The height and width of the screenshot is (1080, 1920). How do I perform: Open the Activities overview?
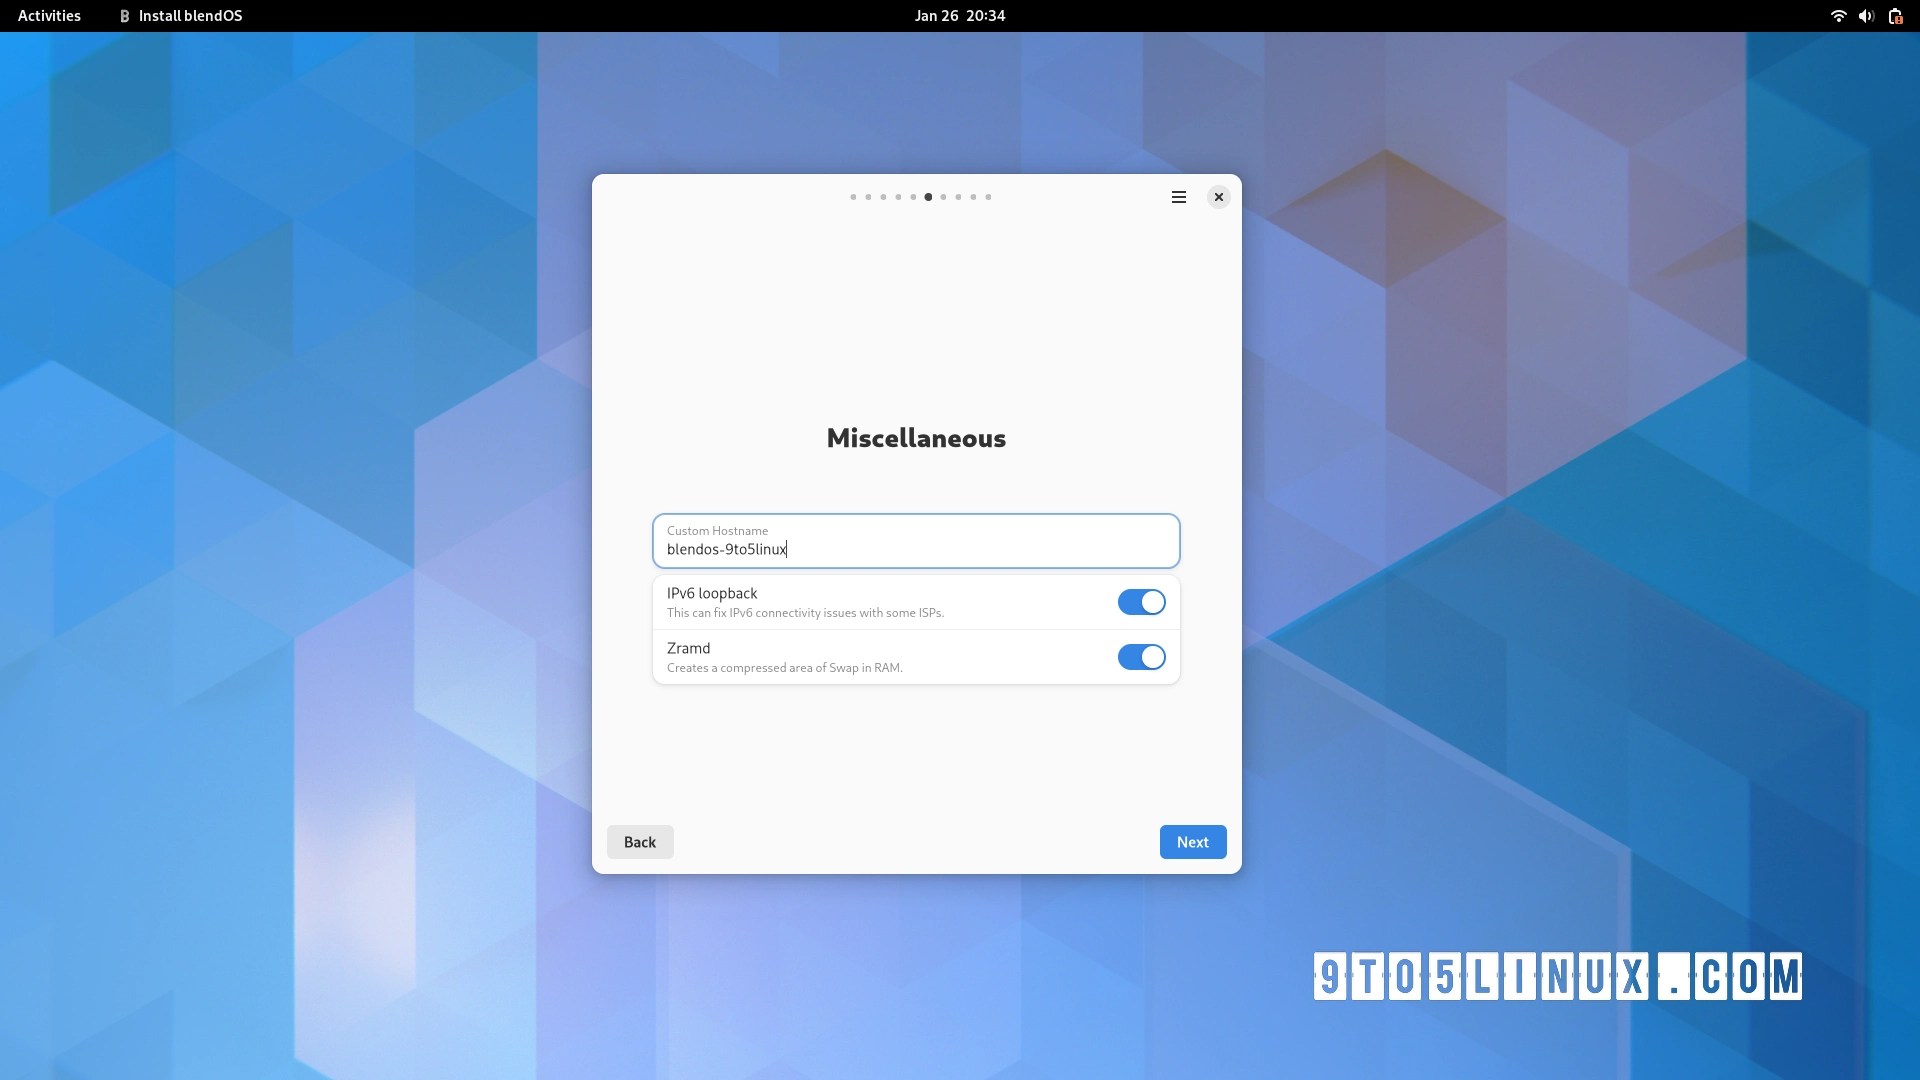49,16
